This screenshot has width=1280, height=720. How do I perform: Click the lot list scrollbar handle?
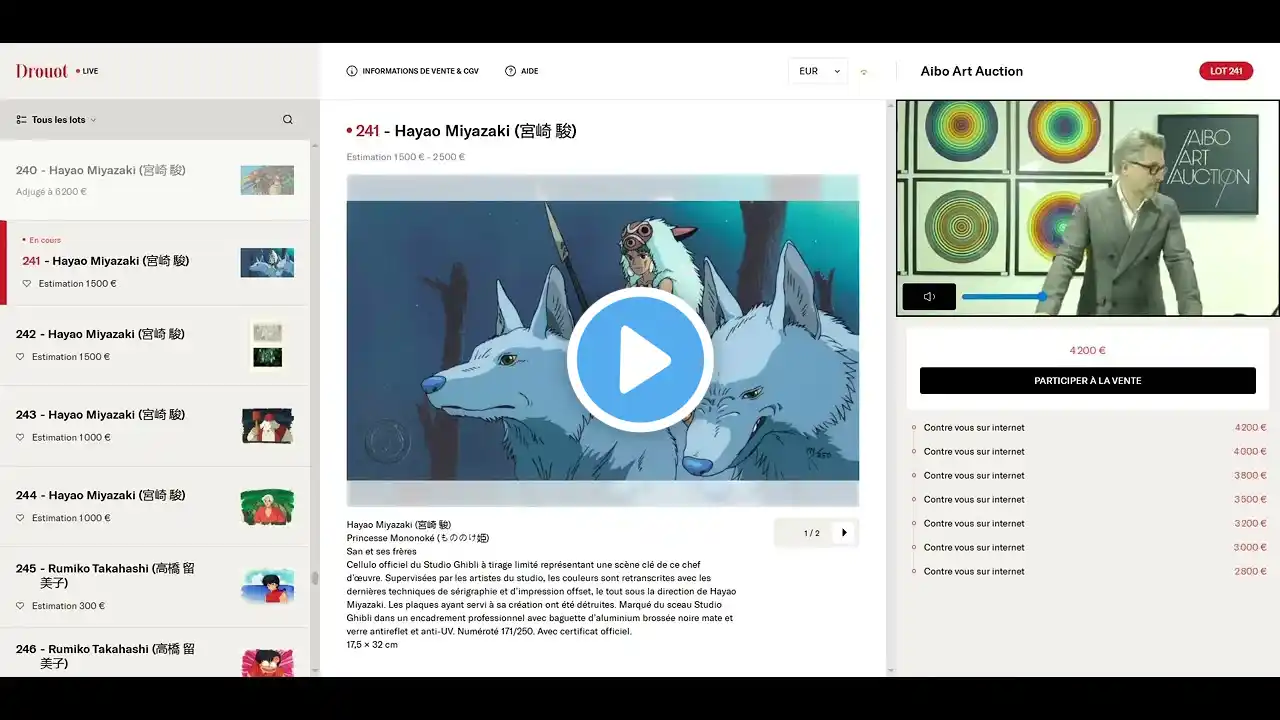314,579
